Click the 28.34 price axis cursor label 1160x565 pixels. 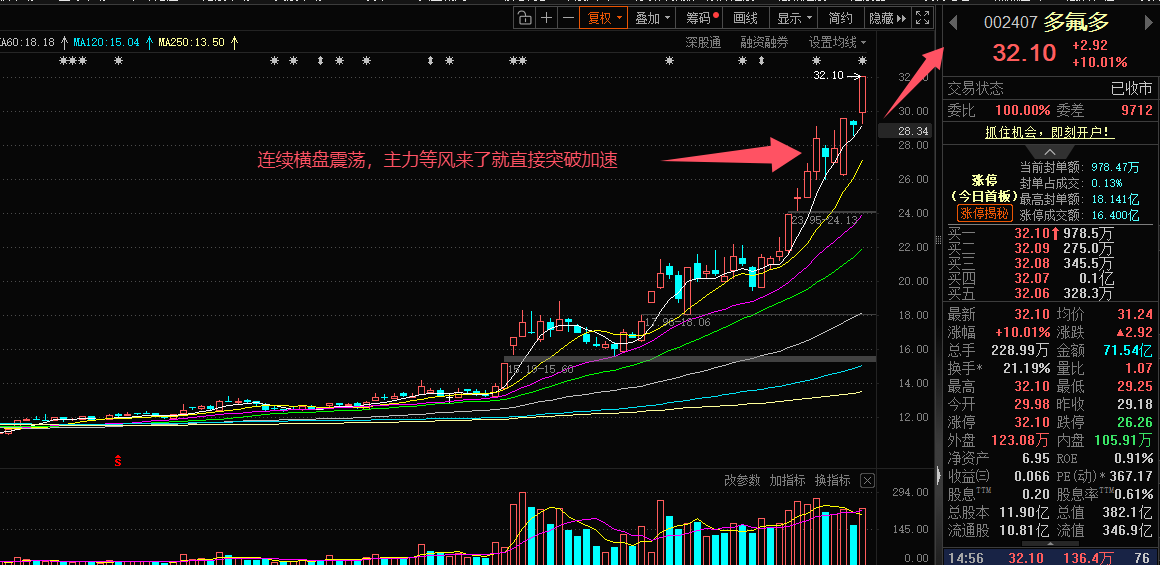coord(907,131)
